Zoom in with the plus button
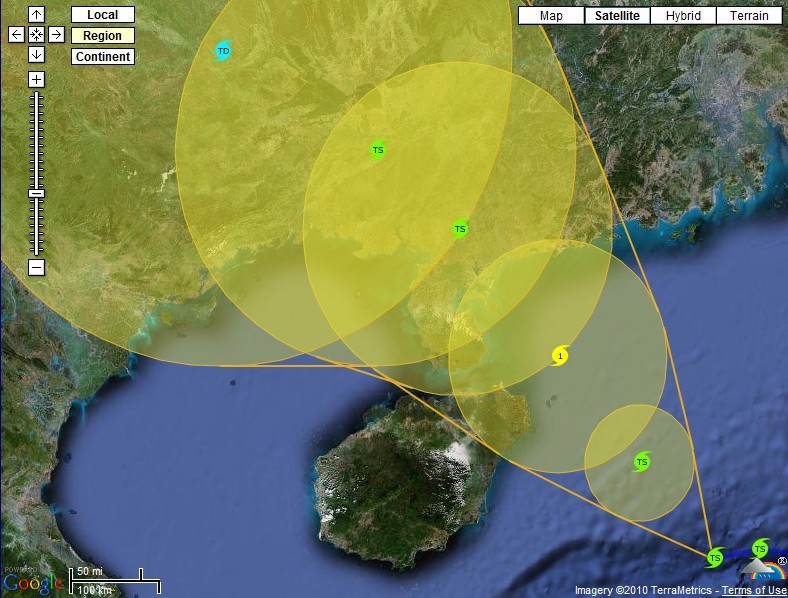788x598 pixels. coord(36,79)
